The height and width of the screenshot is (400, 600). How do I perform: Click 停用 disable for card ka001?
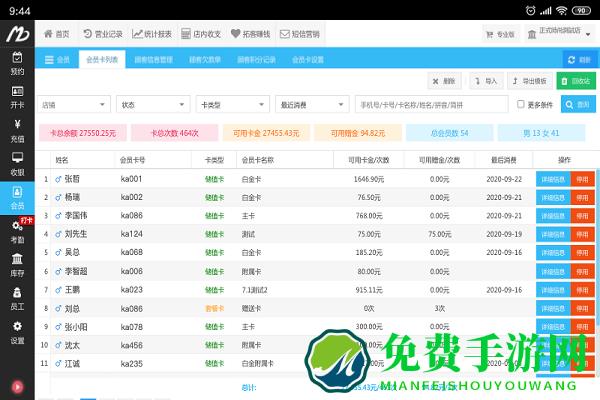click(582, 179)
